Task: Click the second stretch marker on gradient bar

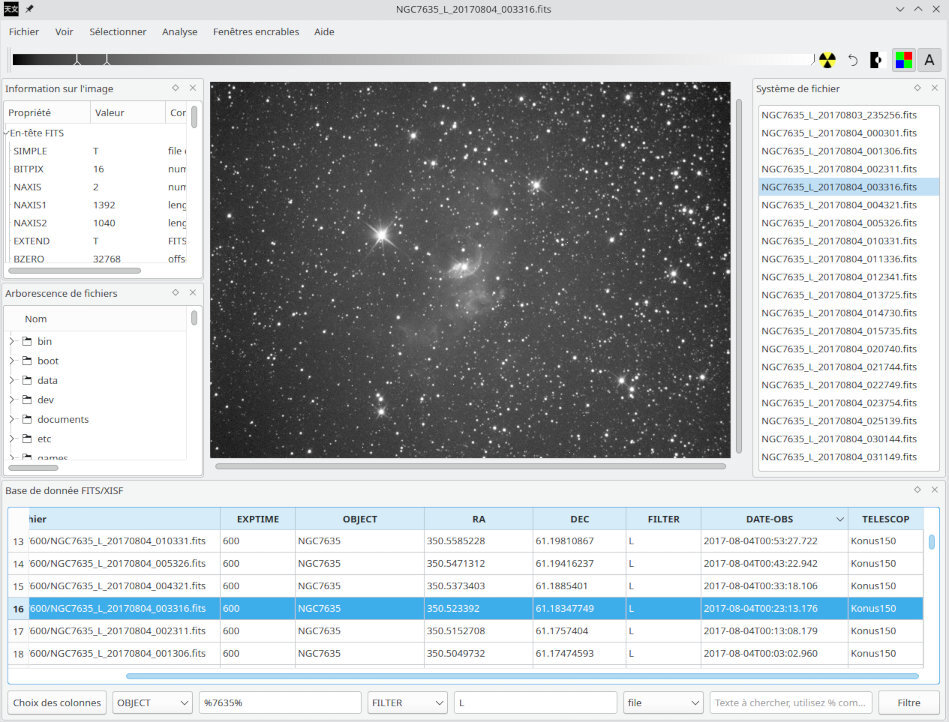Action: pyautogui.click(x=107, y=60)
